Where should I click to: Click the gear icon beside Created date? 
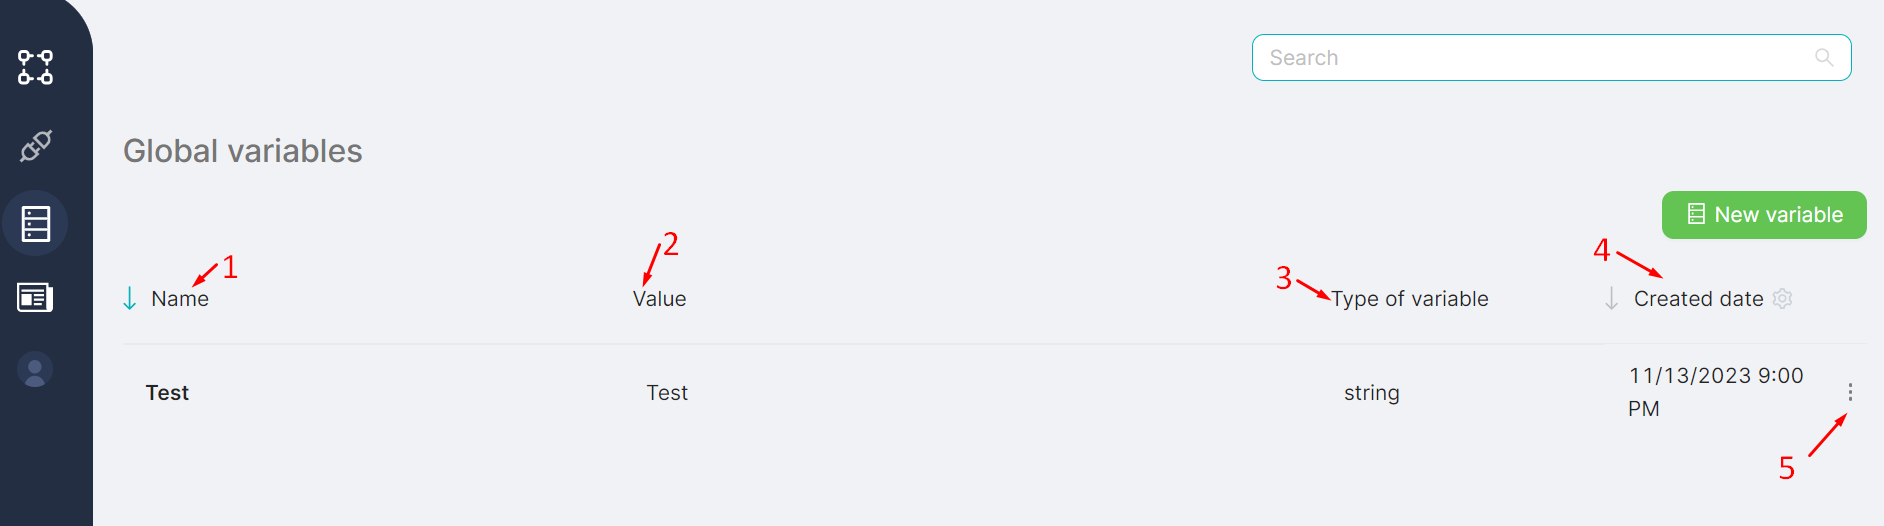pos(1782,298)
